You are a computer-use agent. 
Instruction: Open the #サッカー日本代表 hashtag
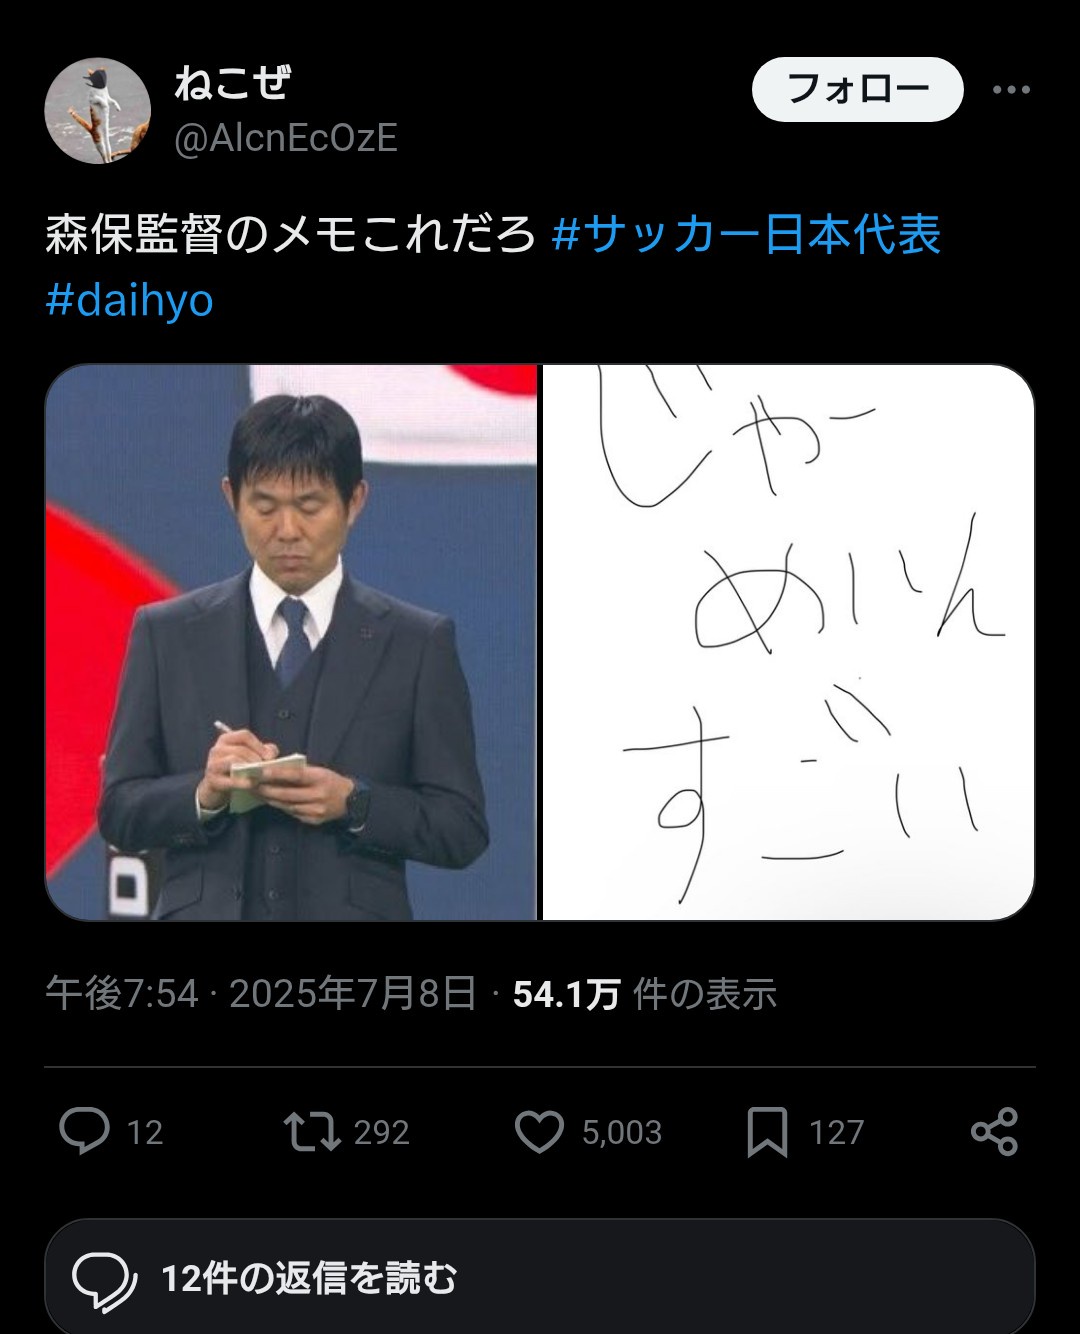pos(746,235)
